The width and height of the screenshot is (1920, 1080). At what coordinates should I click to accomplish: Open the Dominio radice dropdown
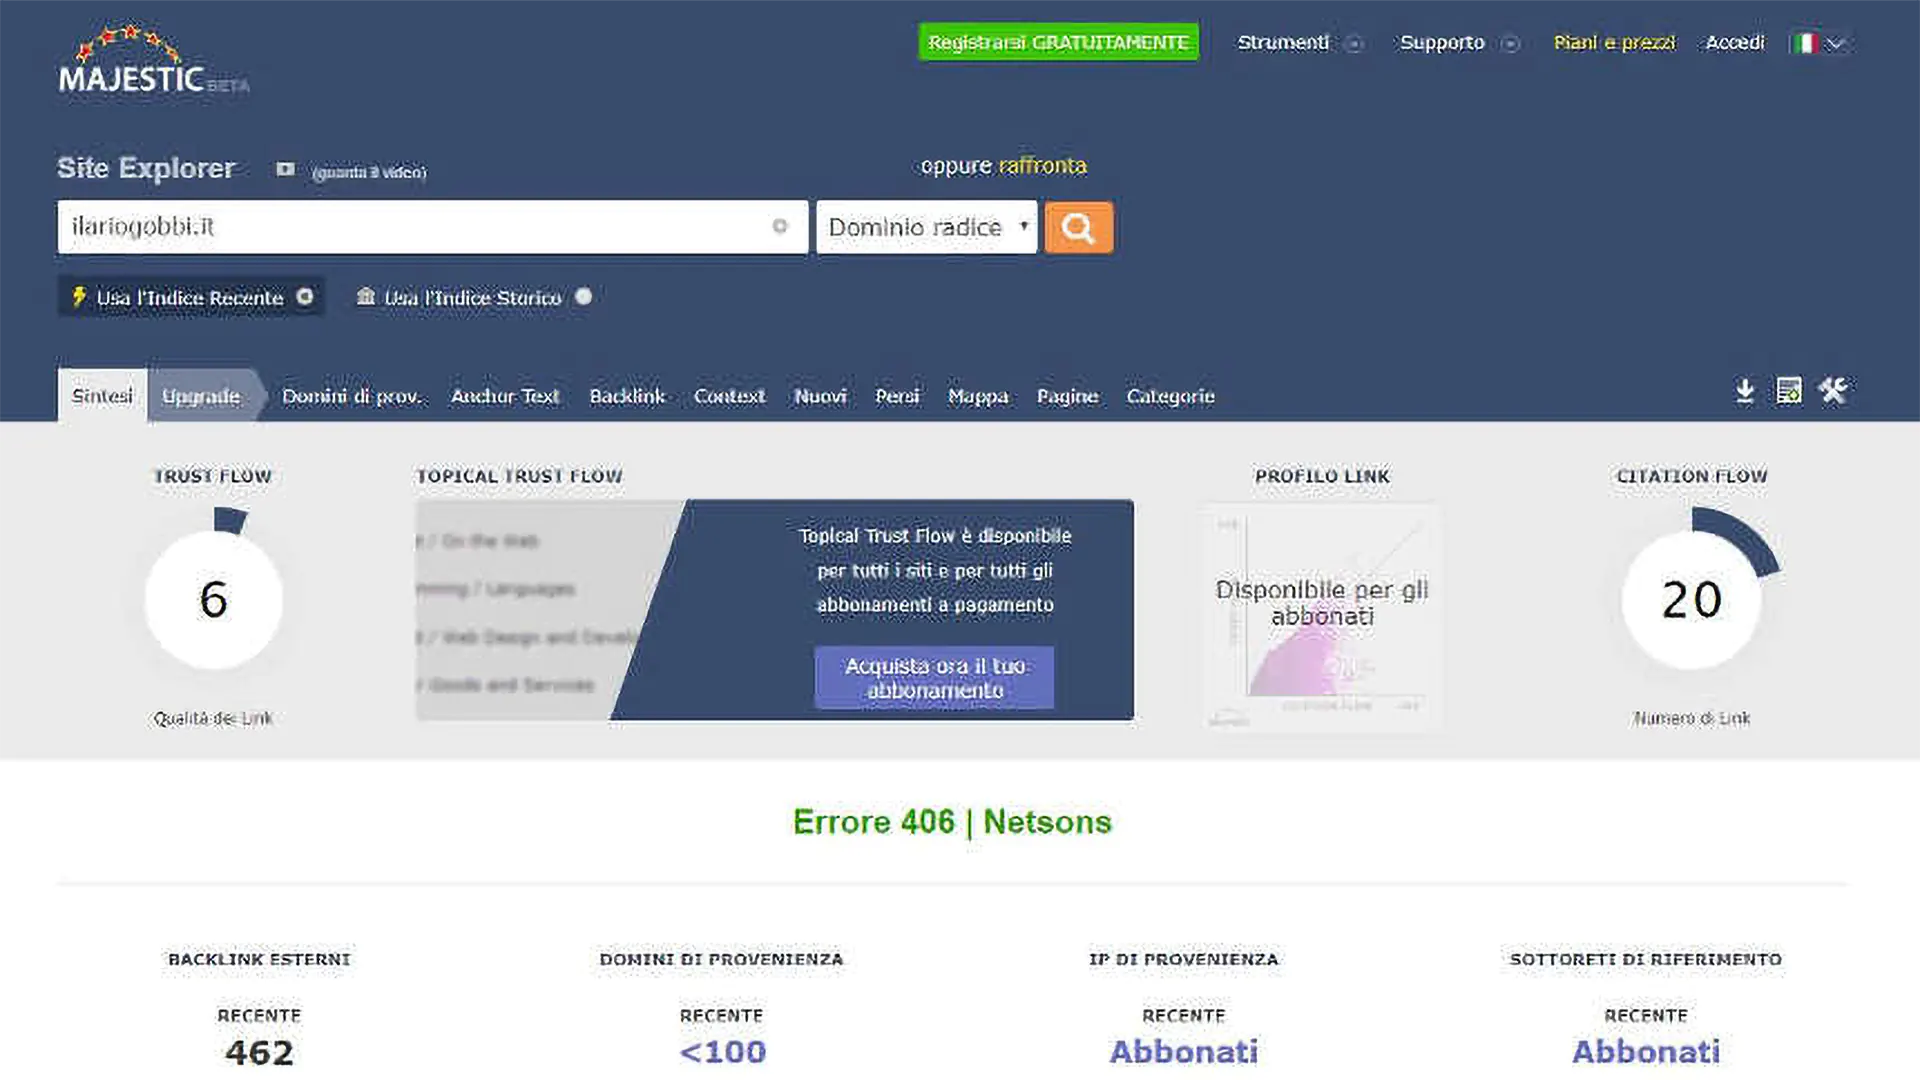pos(926,228)
